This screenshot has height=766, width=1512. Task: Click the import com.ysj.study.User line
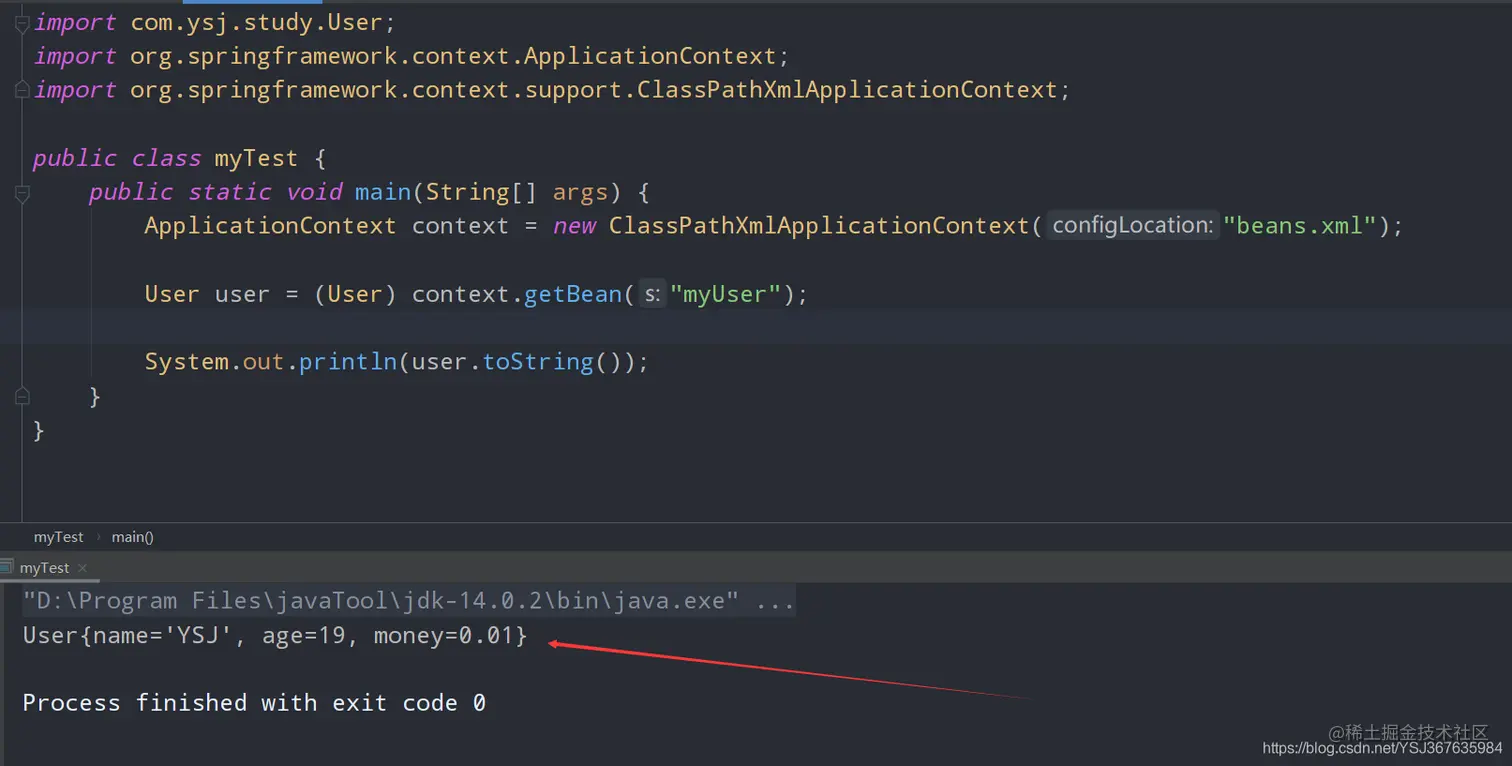[215, 22]
